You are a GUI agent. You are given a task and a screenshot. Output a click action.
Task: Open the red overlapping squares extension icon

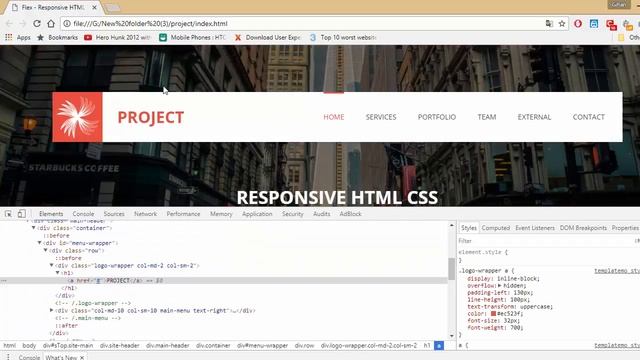(x=611, y=24)
